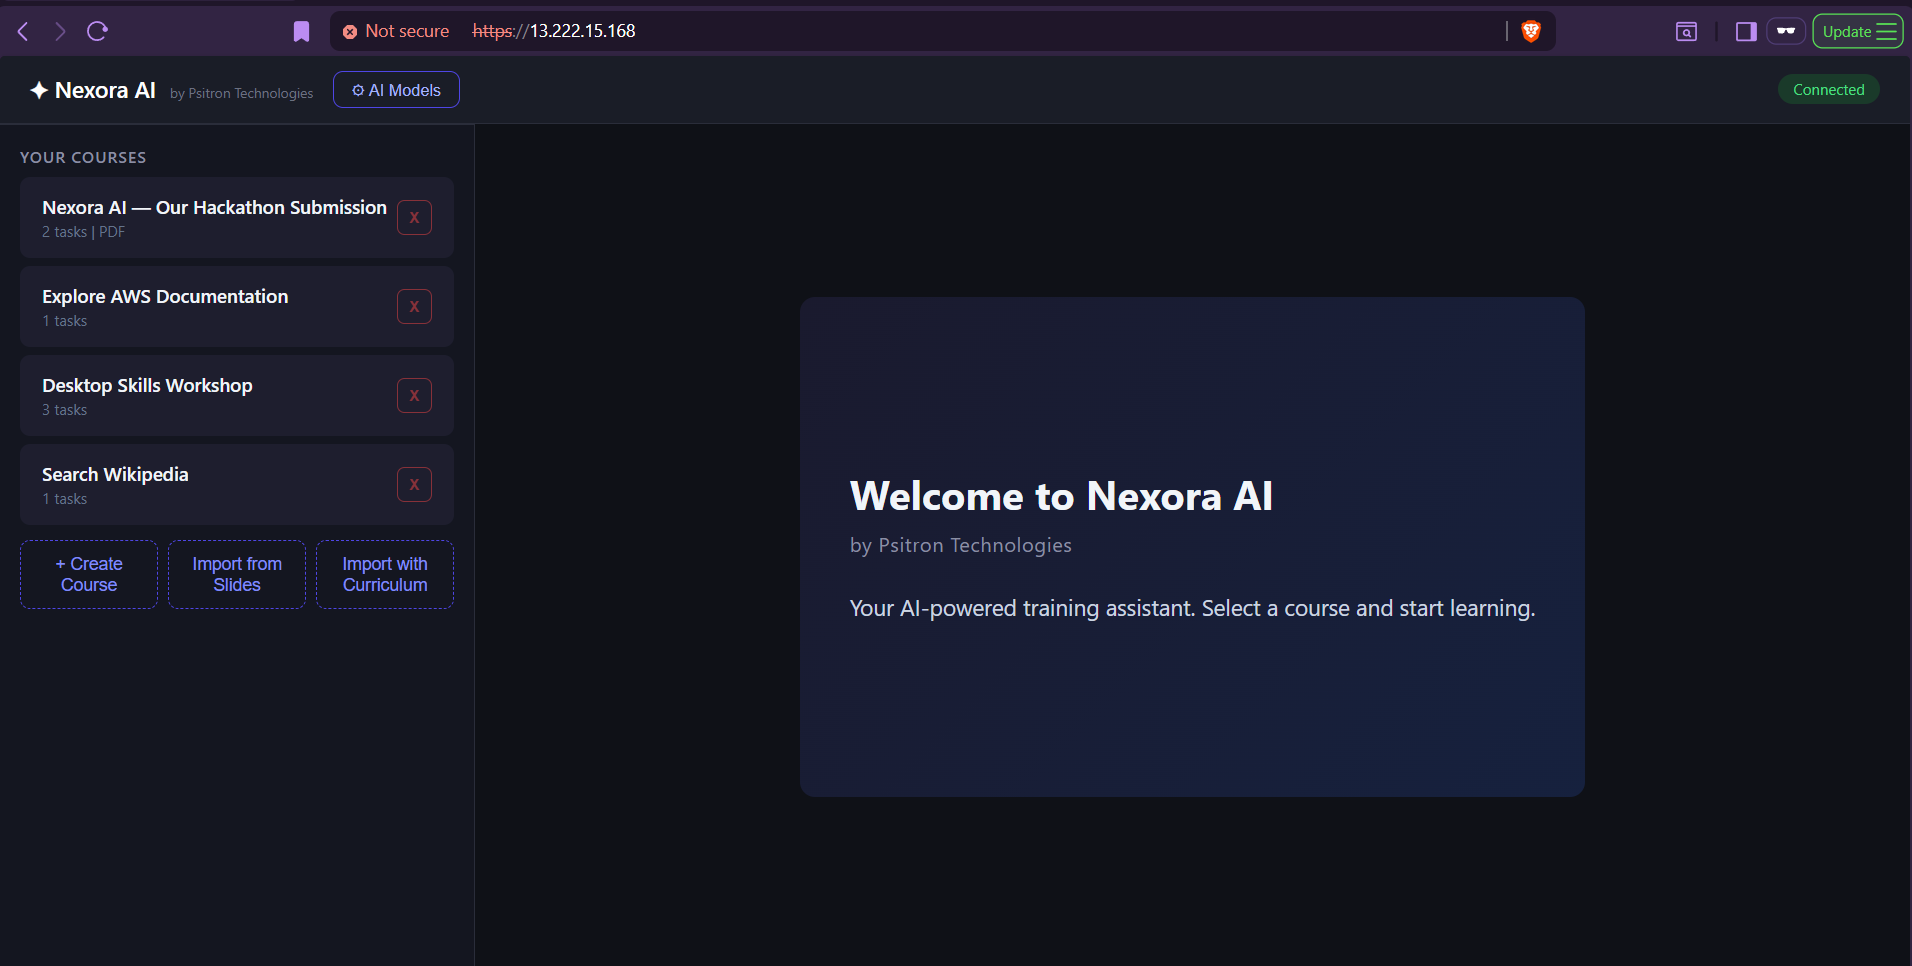
Task: Delete the Explore AWS Documentation course
Action: [x=414, y=306]
